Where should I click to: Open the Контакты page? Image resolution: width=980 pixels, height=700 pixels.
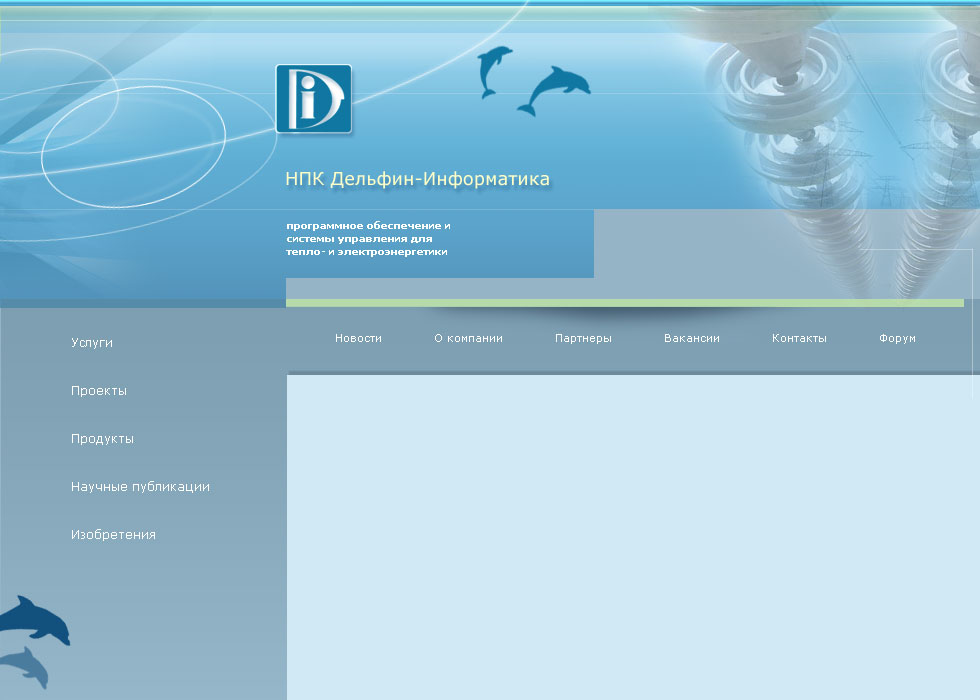pyautogui.click(x=799, y=338)
